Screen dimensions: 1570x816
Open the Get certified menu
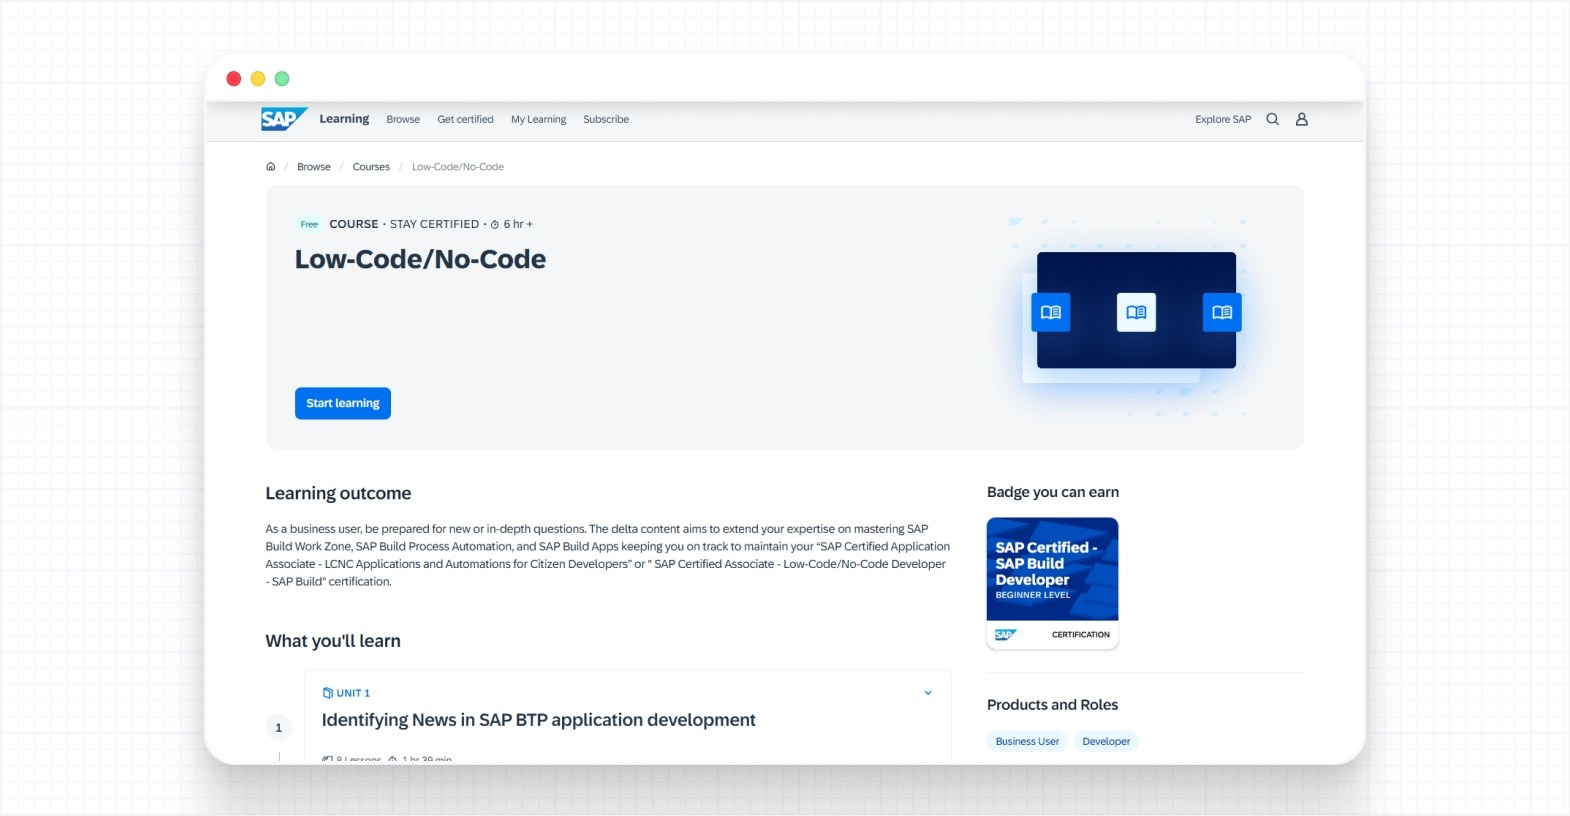pyautogui.click(x=465, y=119)
